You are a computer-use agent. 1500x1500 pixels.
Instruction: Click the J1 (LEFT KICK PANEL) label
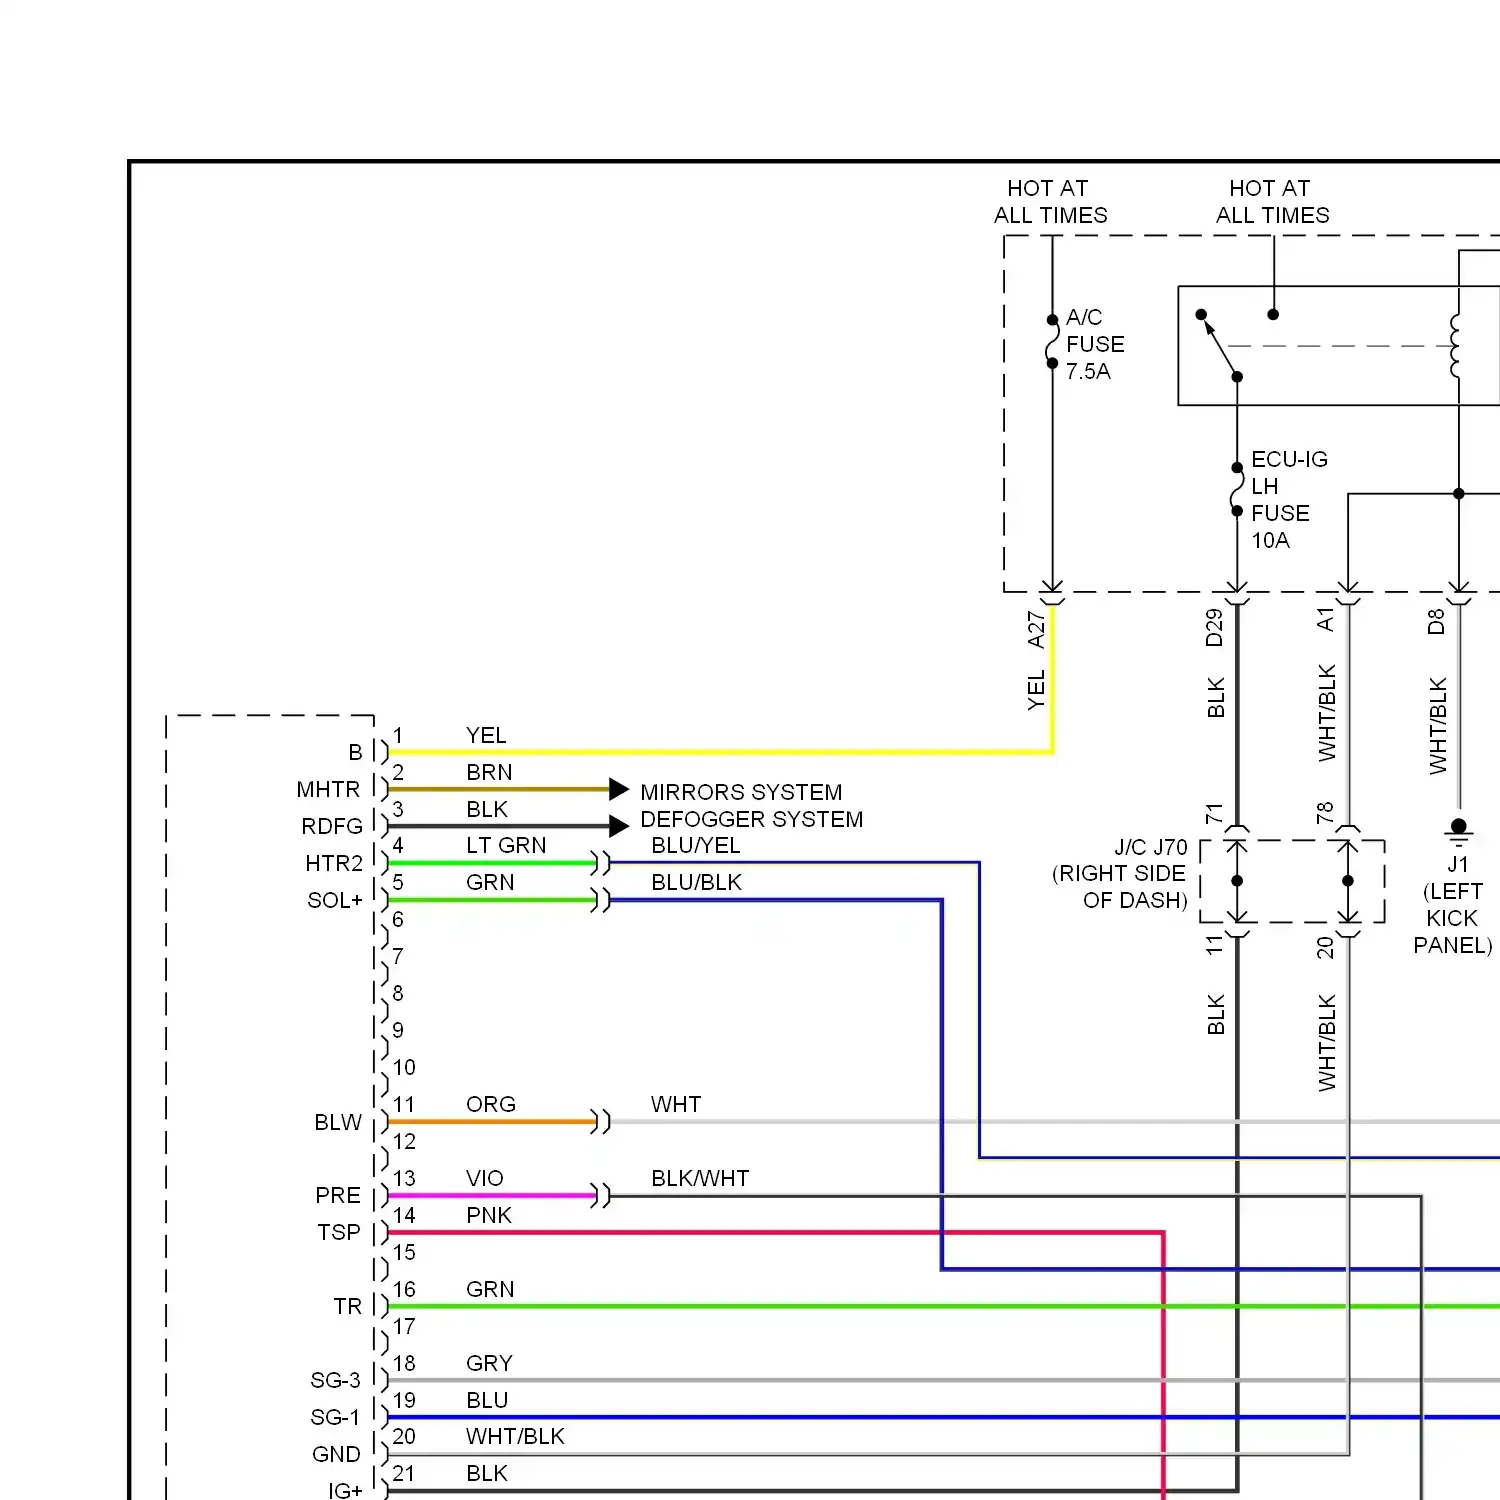click(x=1453, y=904)
